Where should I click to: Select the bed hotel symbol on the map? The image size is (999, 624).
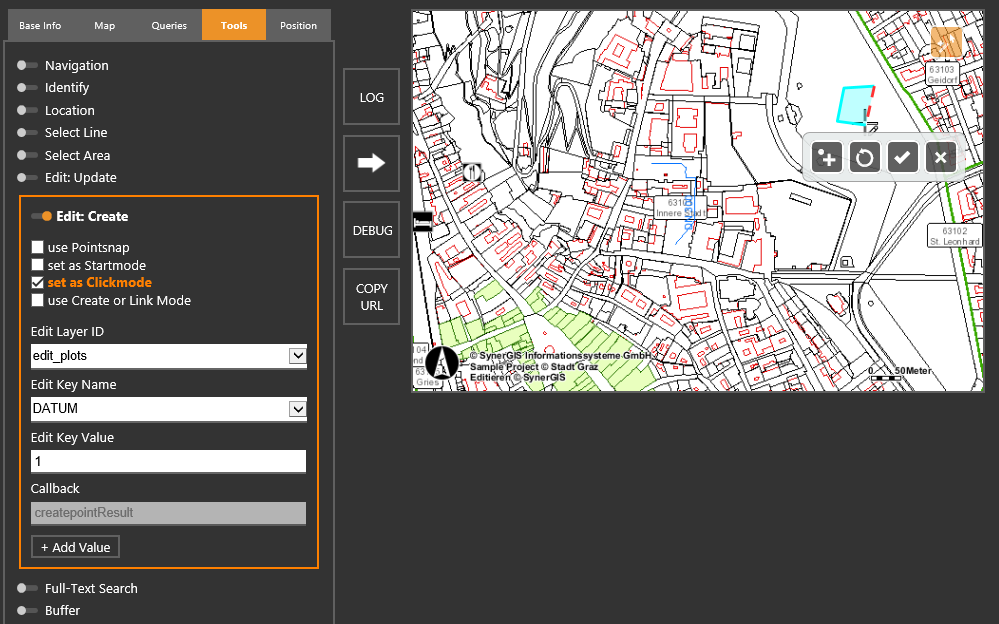point(422,221)
